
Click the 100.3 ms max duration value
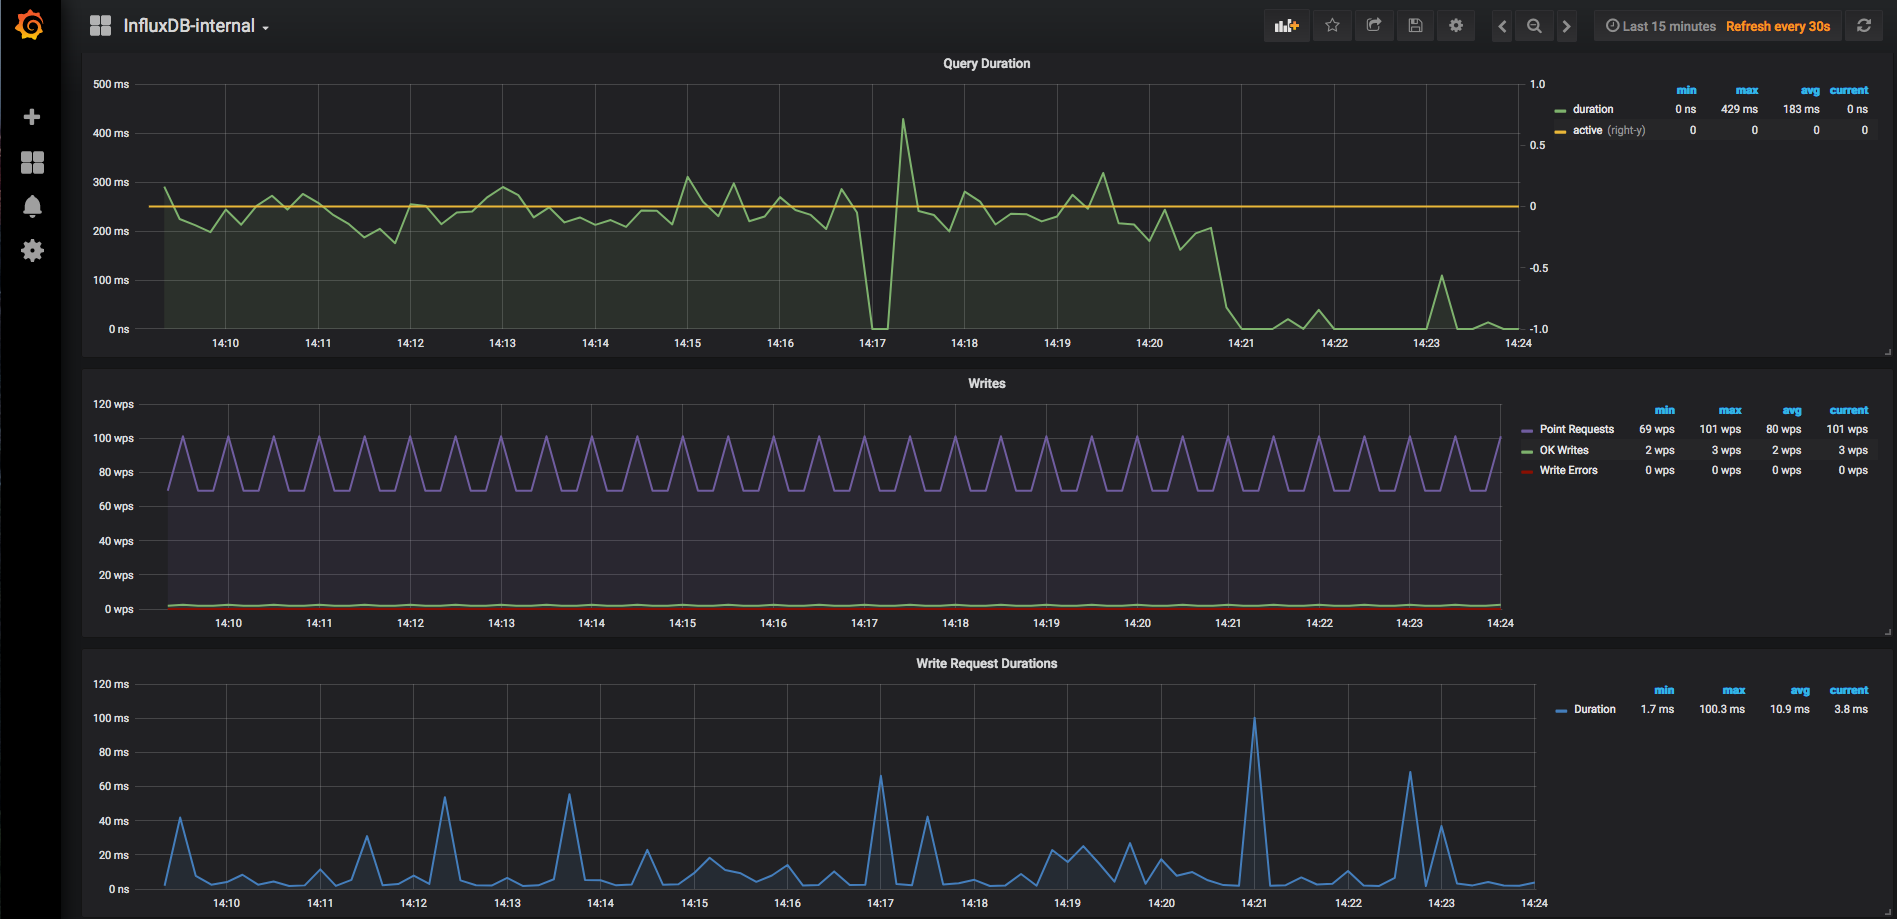click(x=1722, y=709)
